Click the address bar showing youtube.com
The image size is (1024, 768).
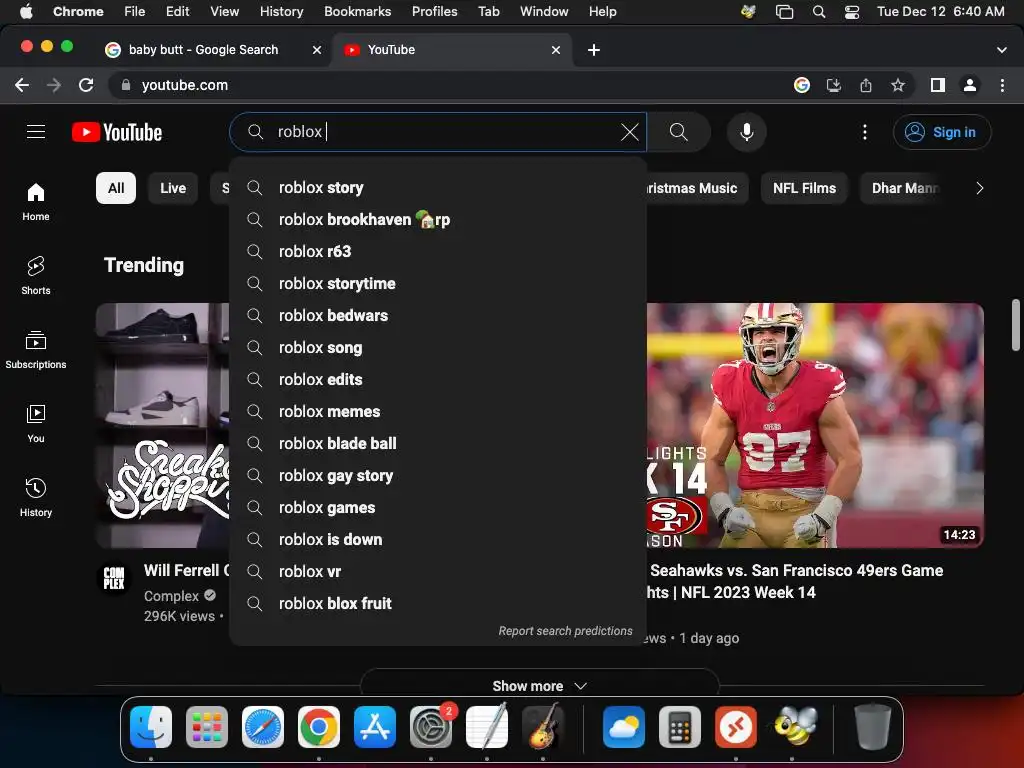(185, 85)
